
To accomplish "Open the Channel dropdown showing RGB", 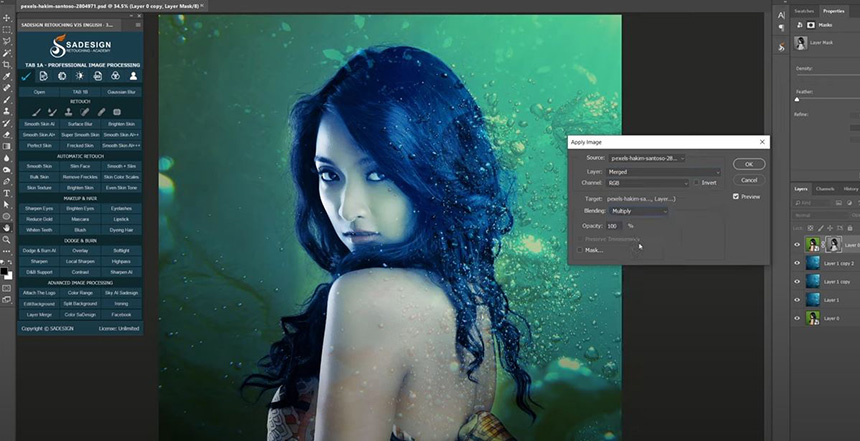I will [x=648, y=183].
